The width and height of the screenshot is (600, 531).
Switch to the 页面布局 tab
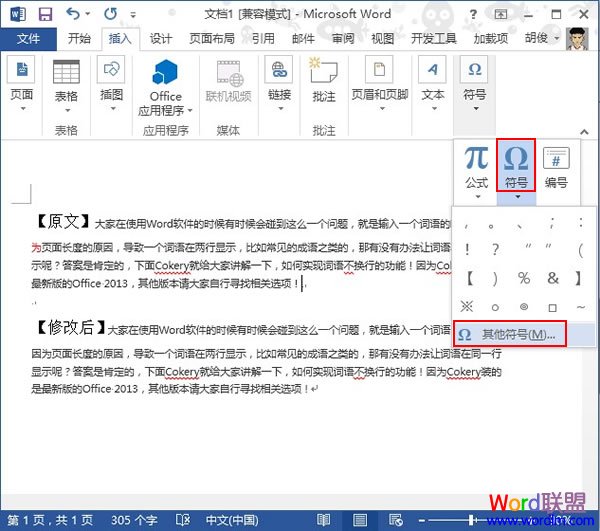211,39
